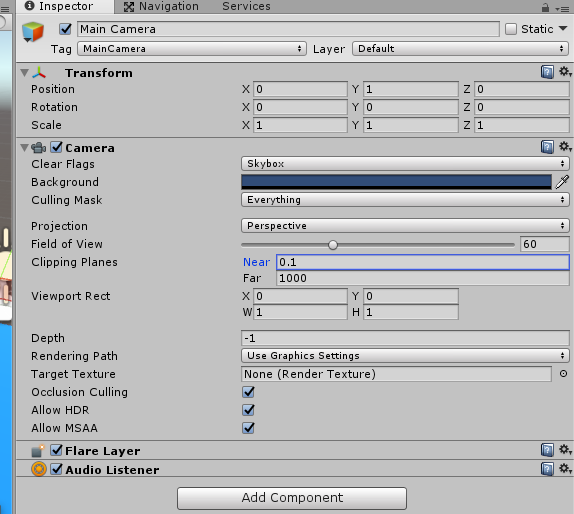Enable the Static checkbox
Screen dimensions: 574x514
pyautogui.click(x=511, y=29)
